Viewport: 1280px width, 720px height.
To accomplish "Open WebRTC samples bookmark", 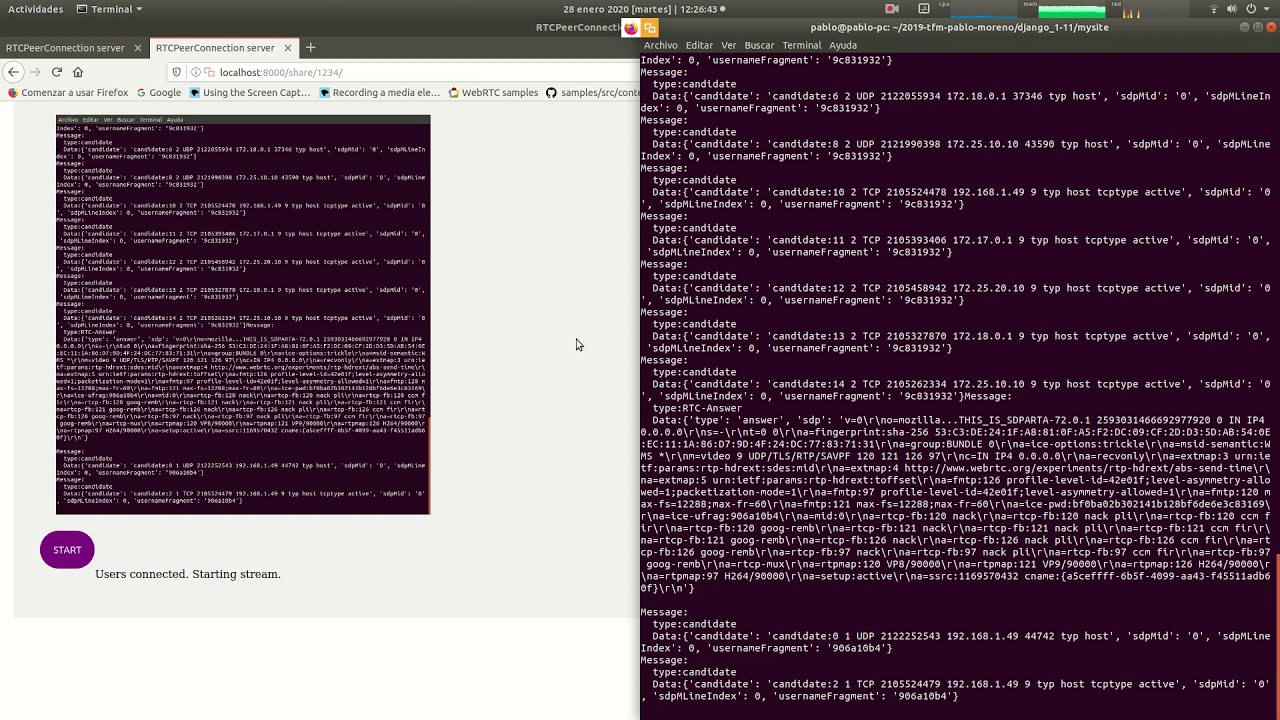I will pos(493,92).
